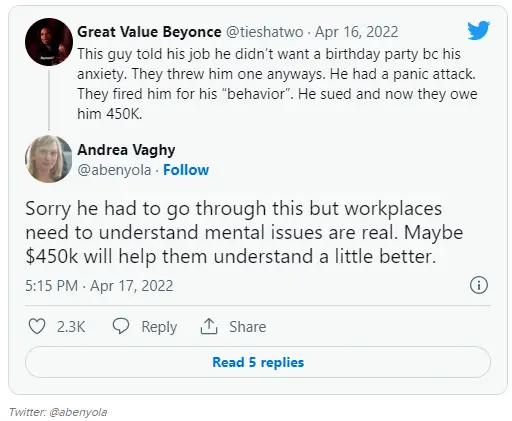512x421 pixels.
Task: Open the @tieshatwo handle link
Action: pos(265,32)
